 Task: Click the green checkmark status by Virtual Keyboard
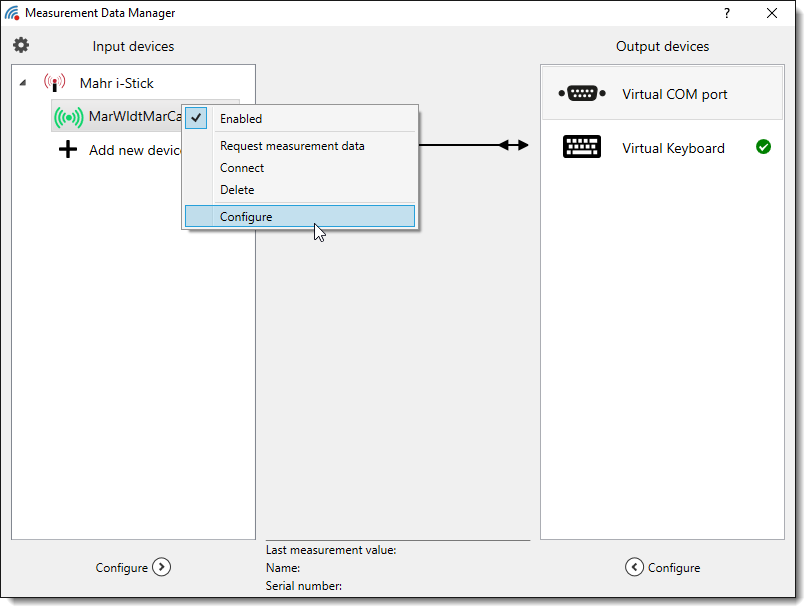point(763,147)
